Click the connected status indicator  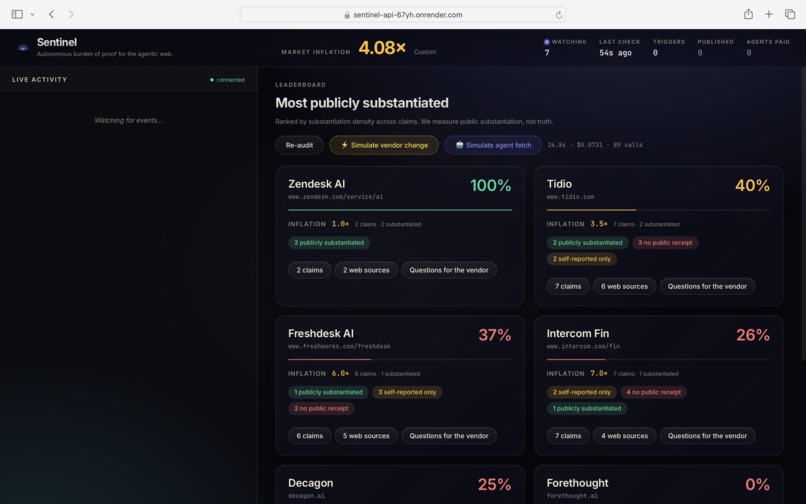(x=227, y=80)
